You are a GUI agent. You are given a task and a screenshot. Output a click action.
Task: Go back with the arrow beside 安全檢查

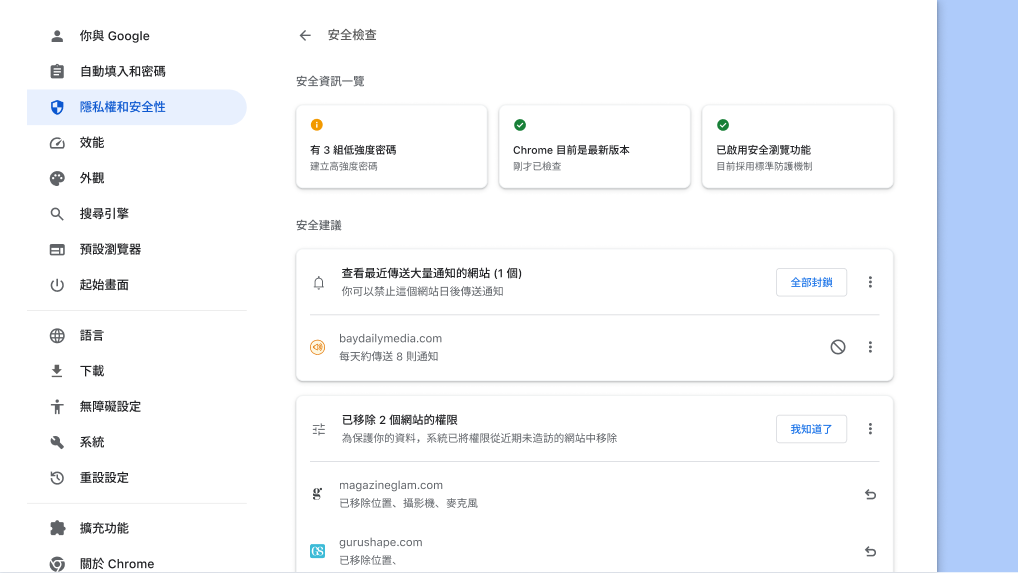click(x=304, y=36)
